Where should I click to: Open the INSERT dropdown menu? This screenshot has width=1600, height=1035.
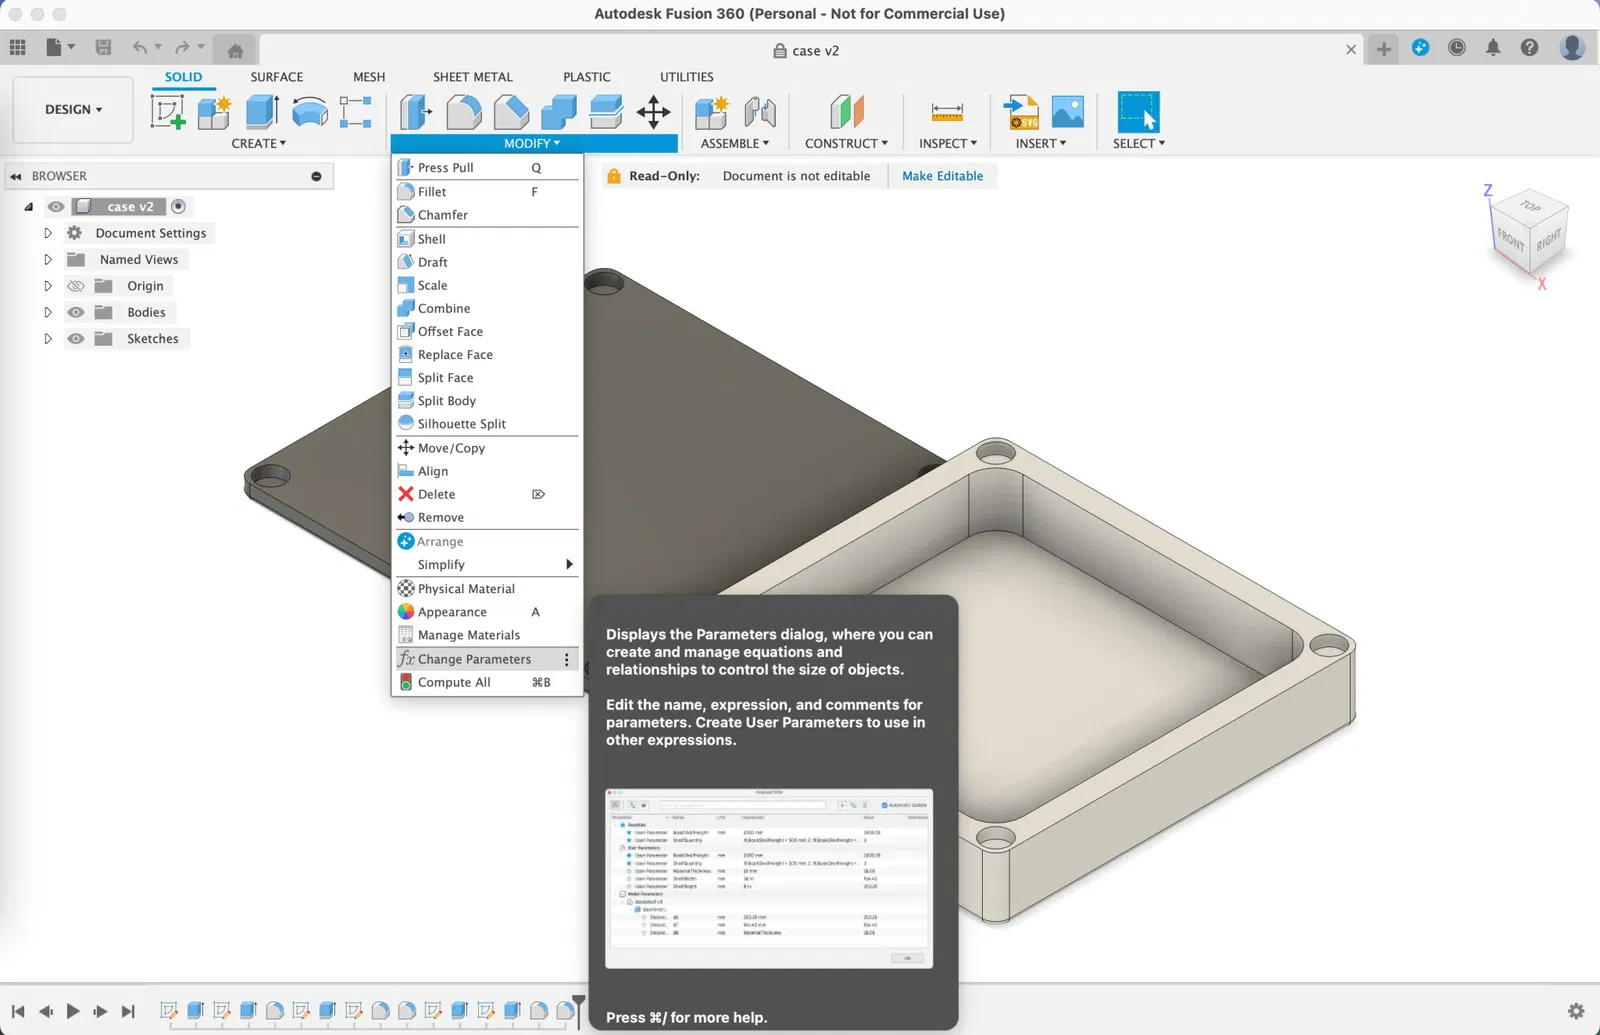(x=1041, y=143)
